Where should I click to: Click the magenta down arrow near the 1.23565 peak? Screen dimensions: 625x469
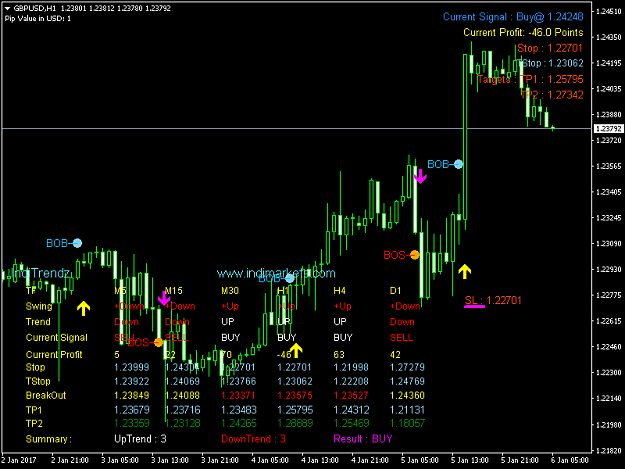pos(420,176)
